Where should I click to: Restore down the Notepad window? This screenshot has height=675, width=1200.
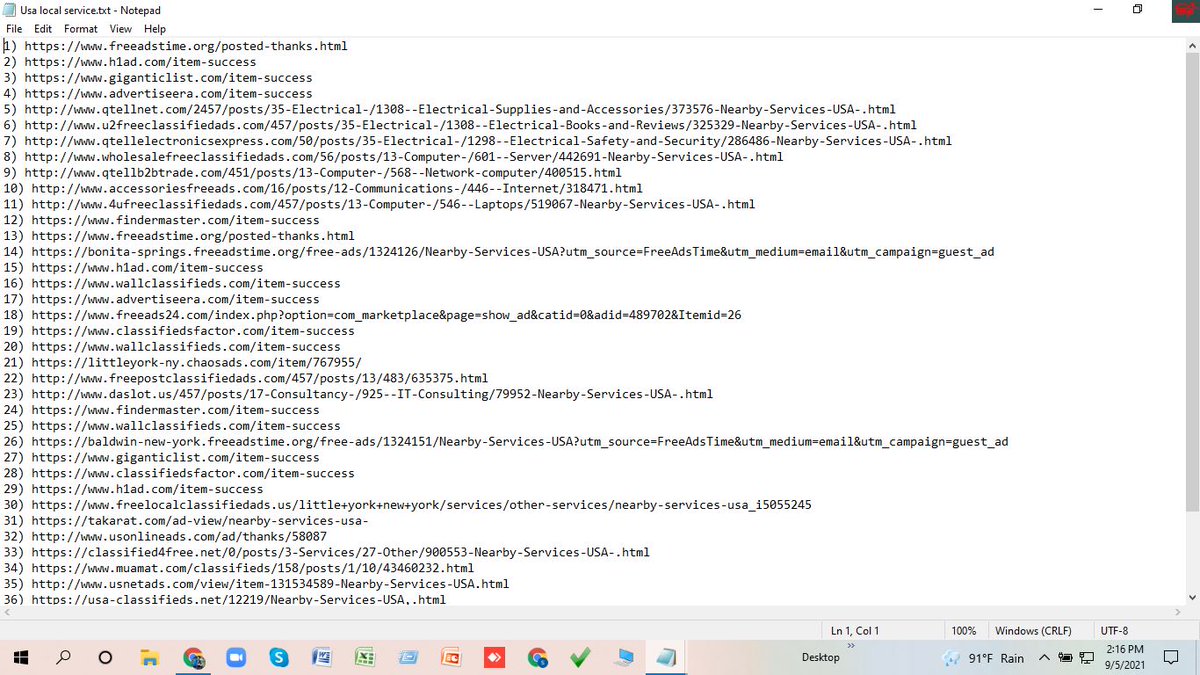pos(1137,9)
